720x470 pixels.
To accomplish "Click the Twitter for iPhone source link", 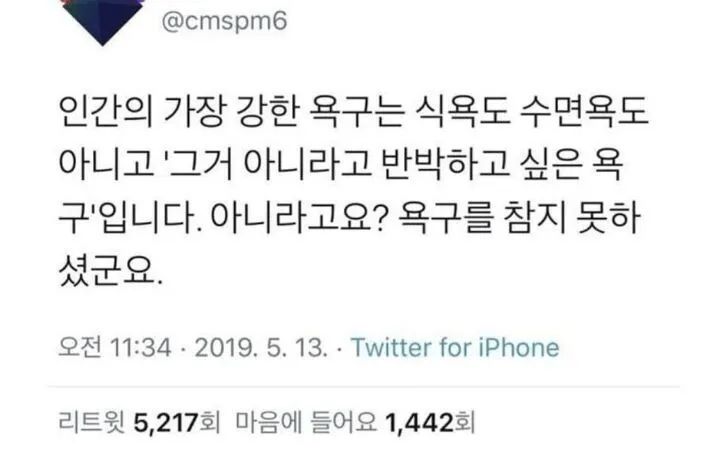I will click(x=457, y=349).
